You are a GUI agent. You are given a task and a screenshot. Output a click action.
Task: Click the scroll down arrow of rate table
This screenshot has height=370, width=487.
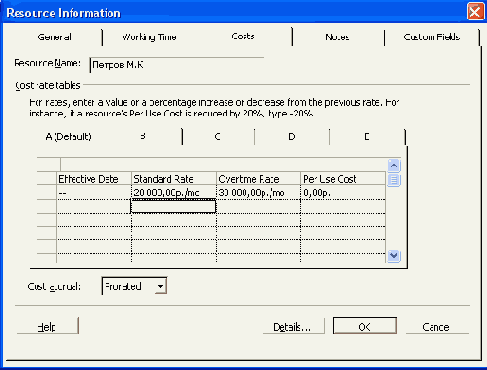point(394,256)
